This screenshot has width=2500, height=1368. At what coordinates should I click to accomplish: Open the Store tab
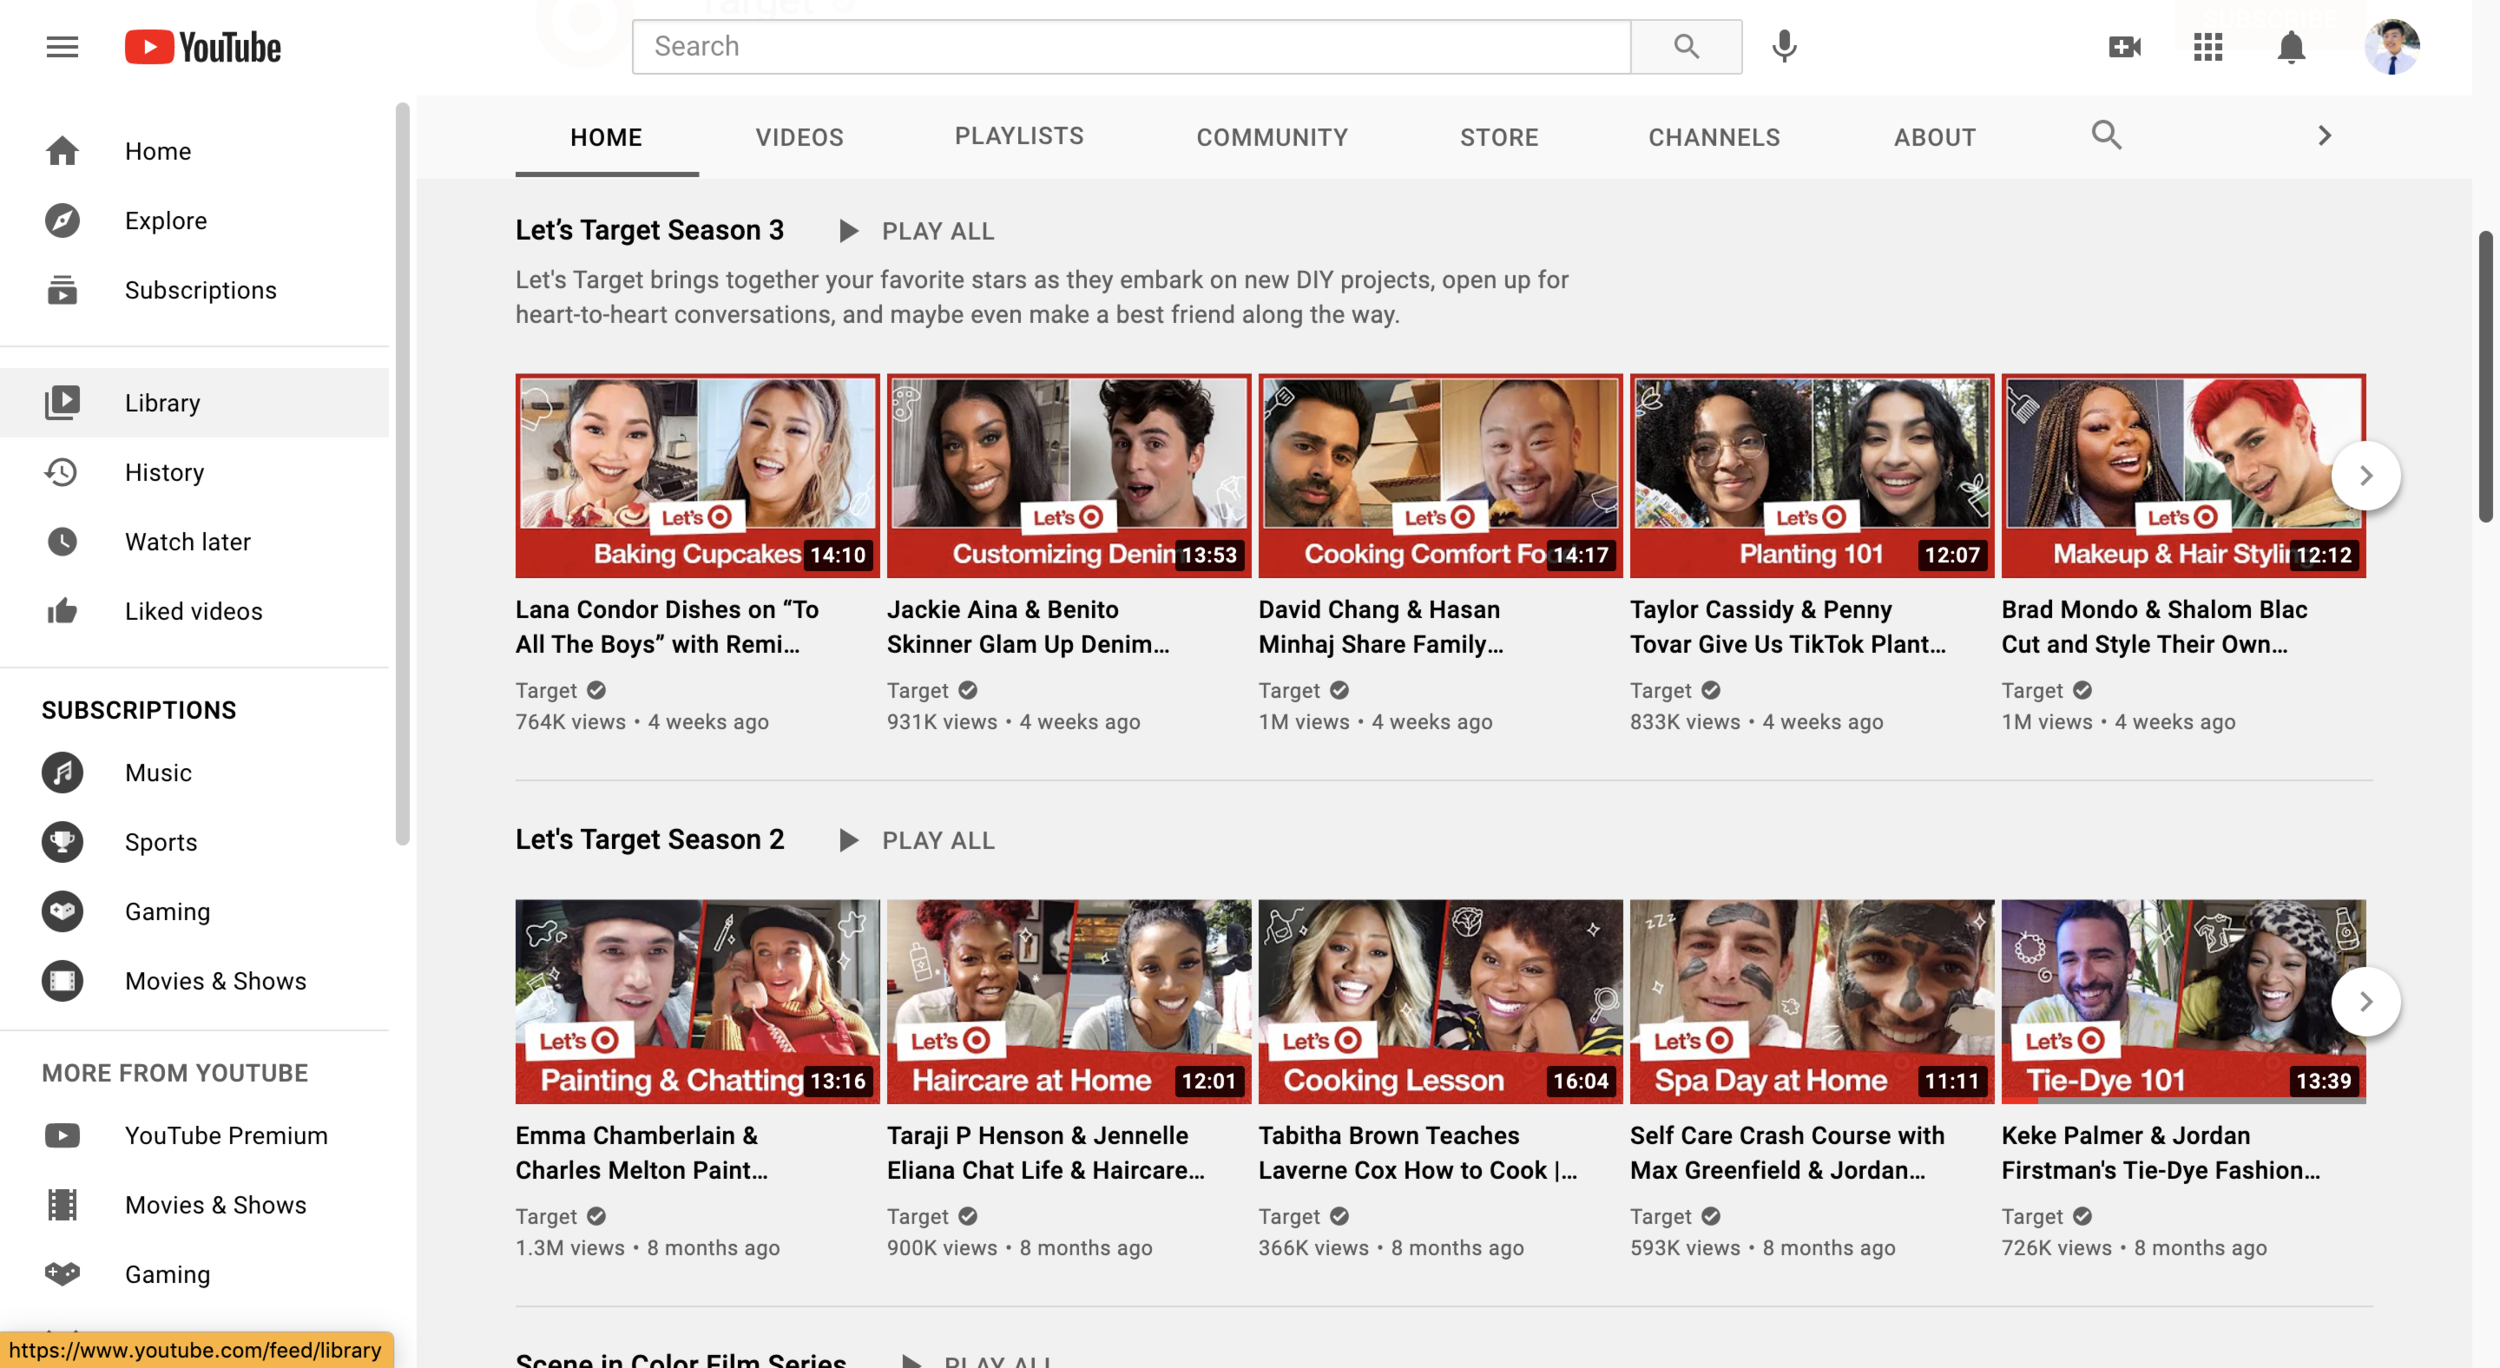1499,137
